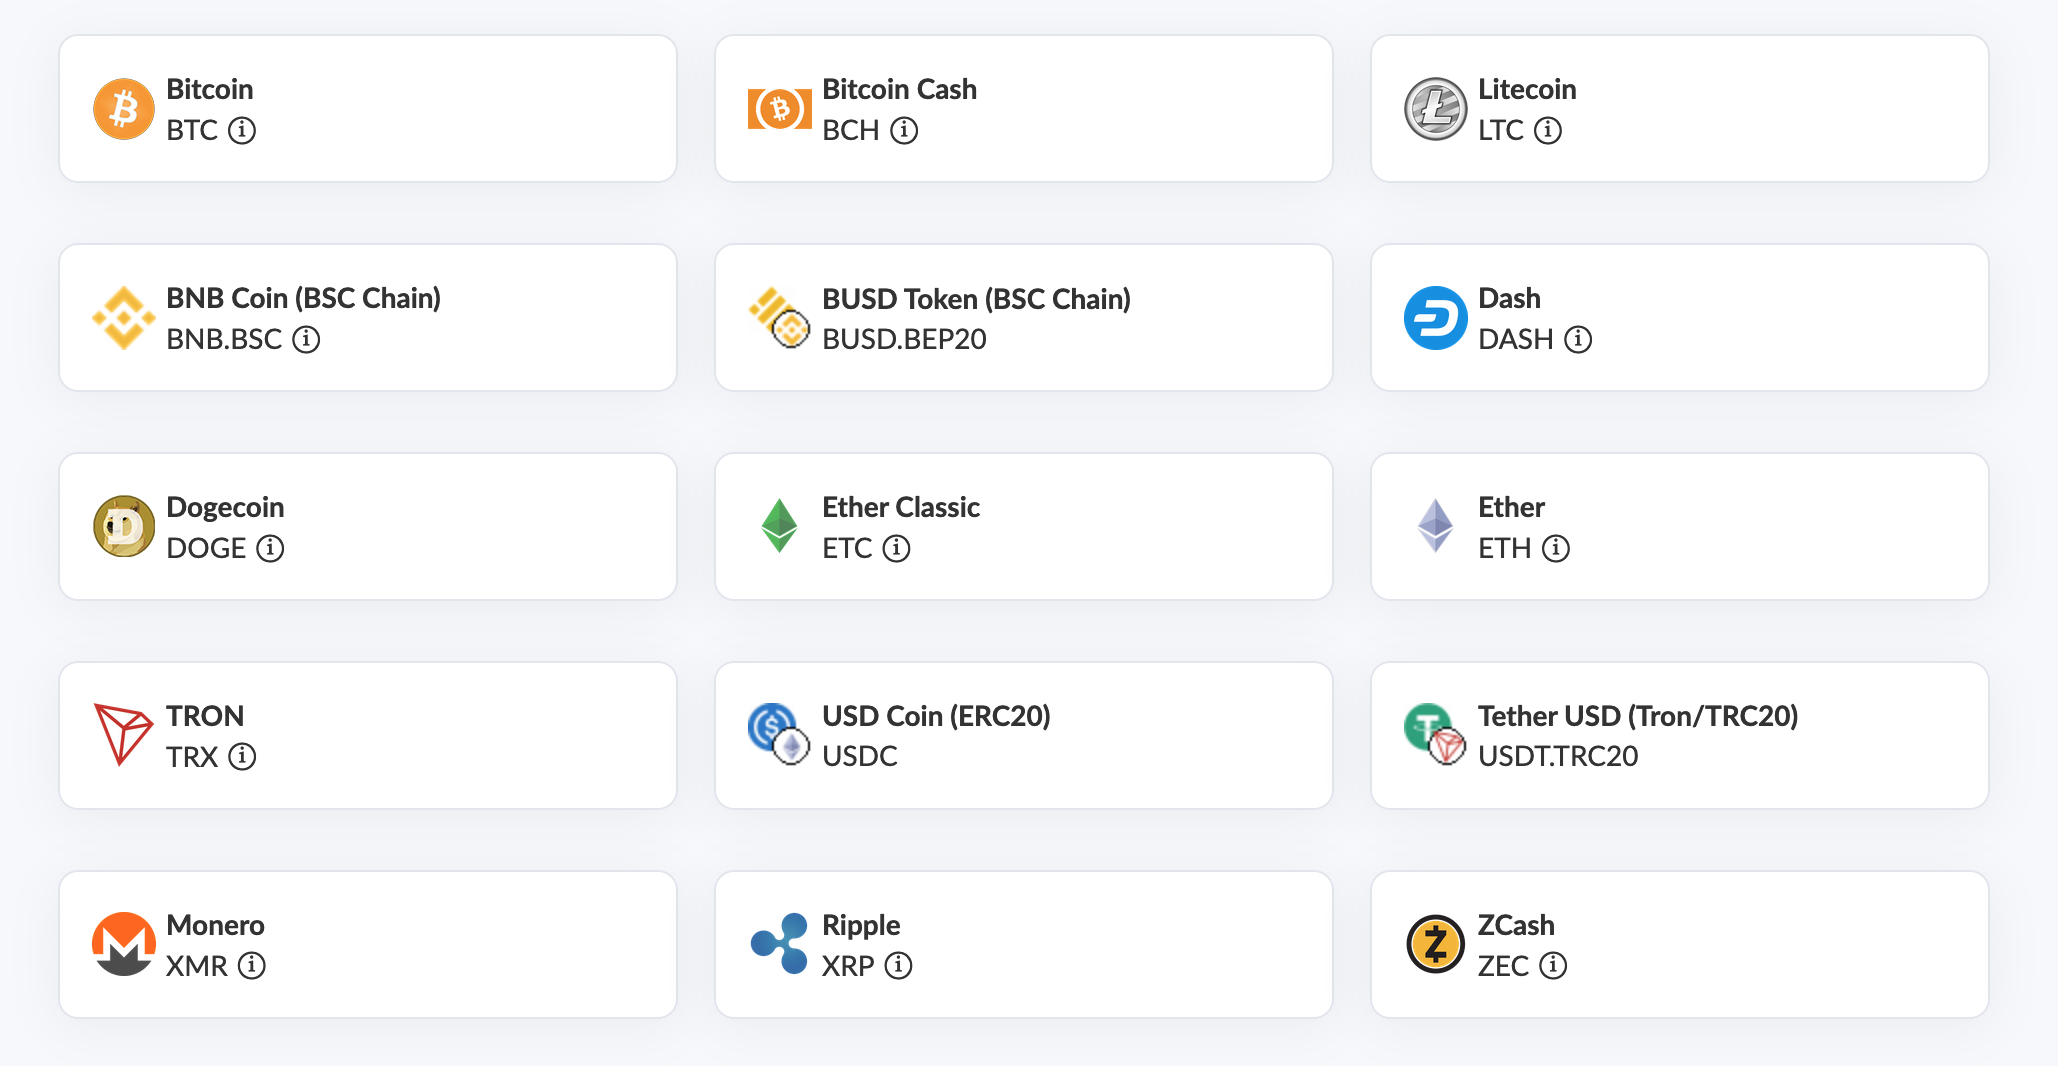
Task: Pick the BUSD Token (BSC Chain) label
Action: click(x=976, y=299)
